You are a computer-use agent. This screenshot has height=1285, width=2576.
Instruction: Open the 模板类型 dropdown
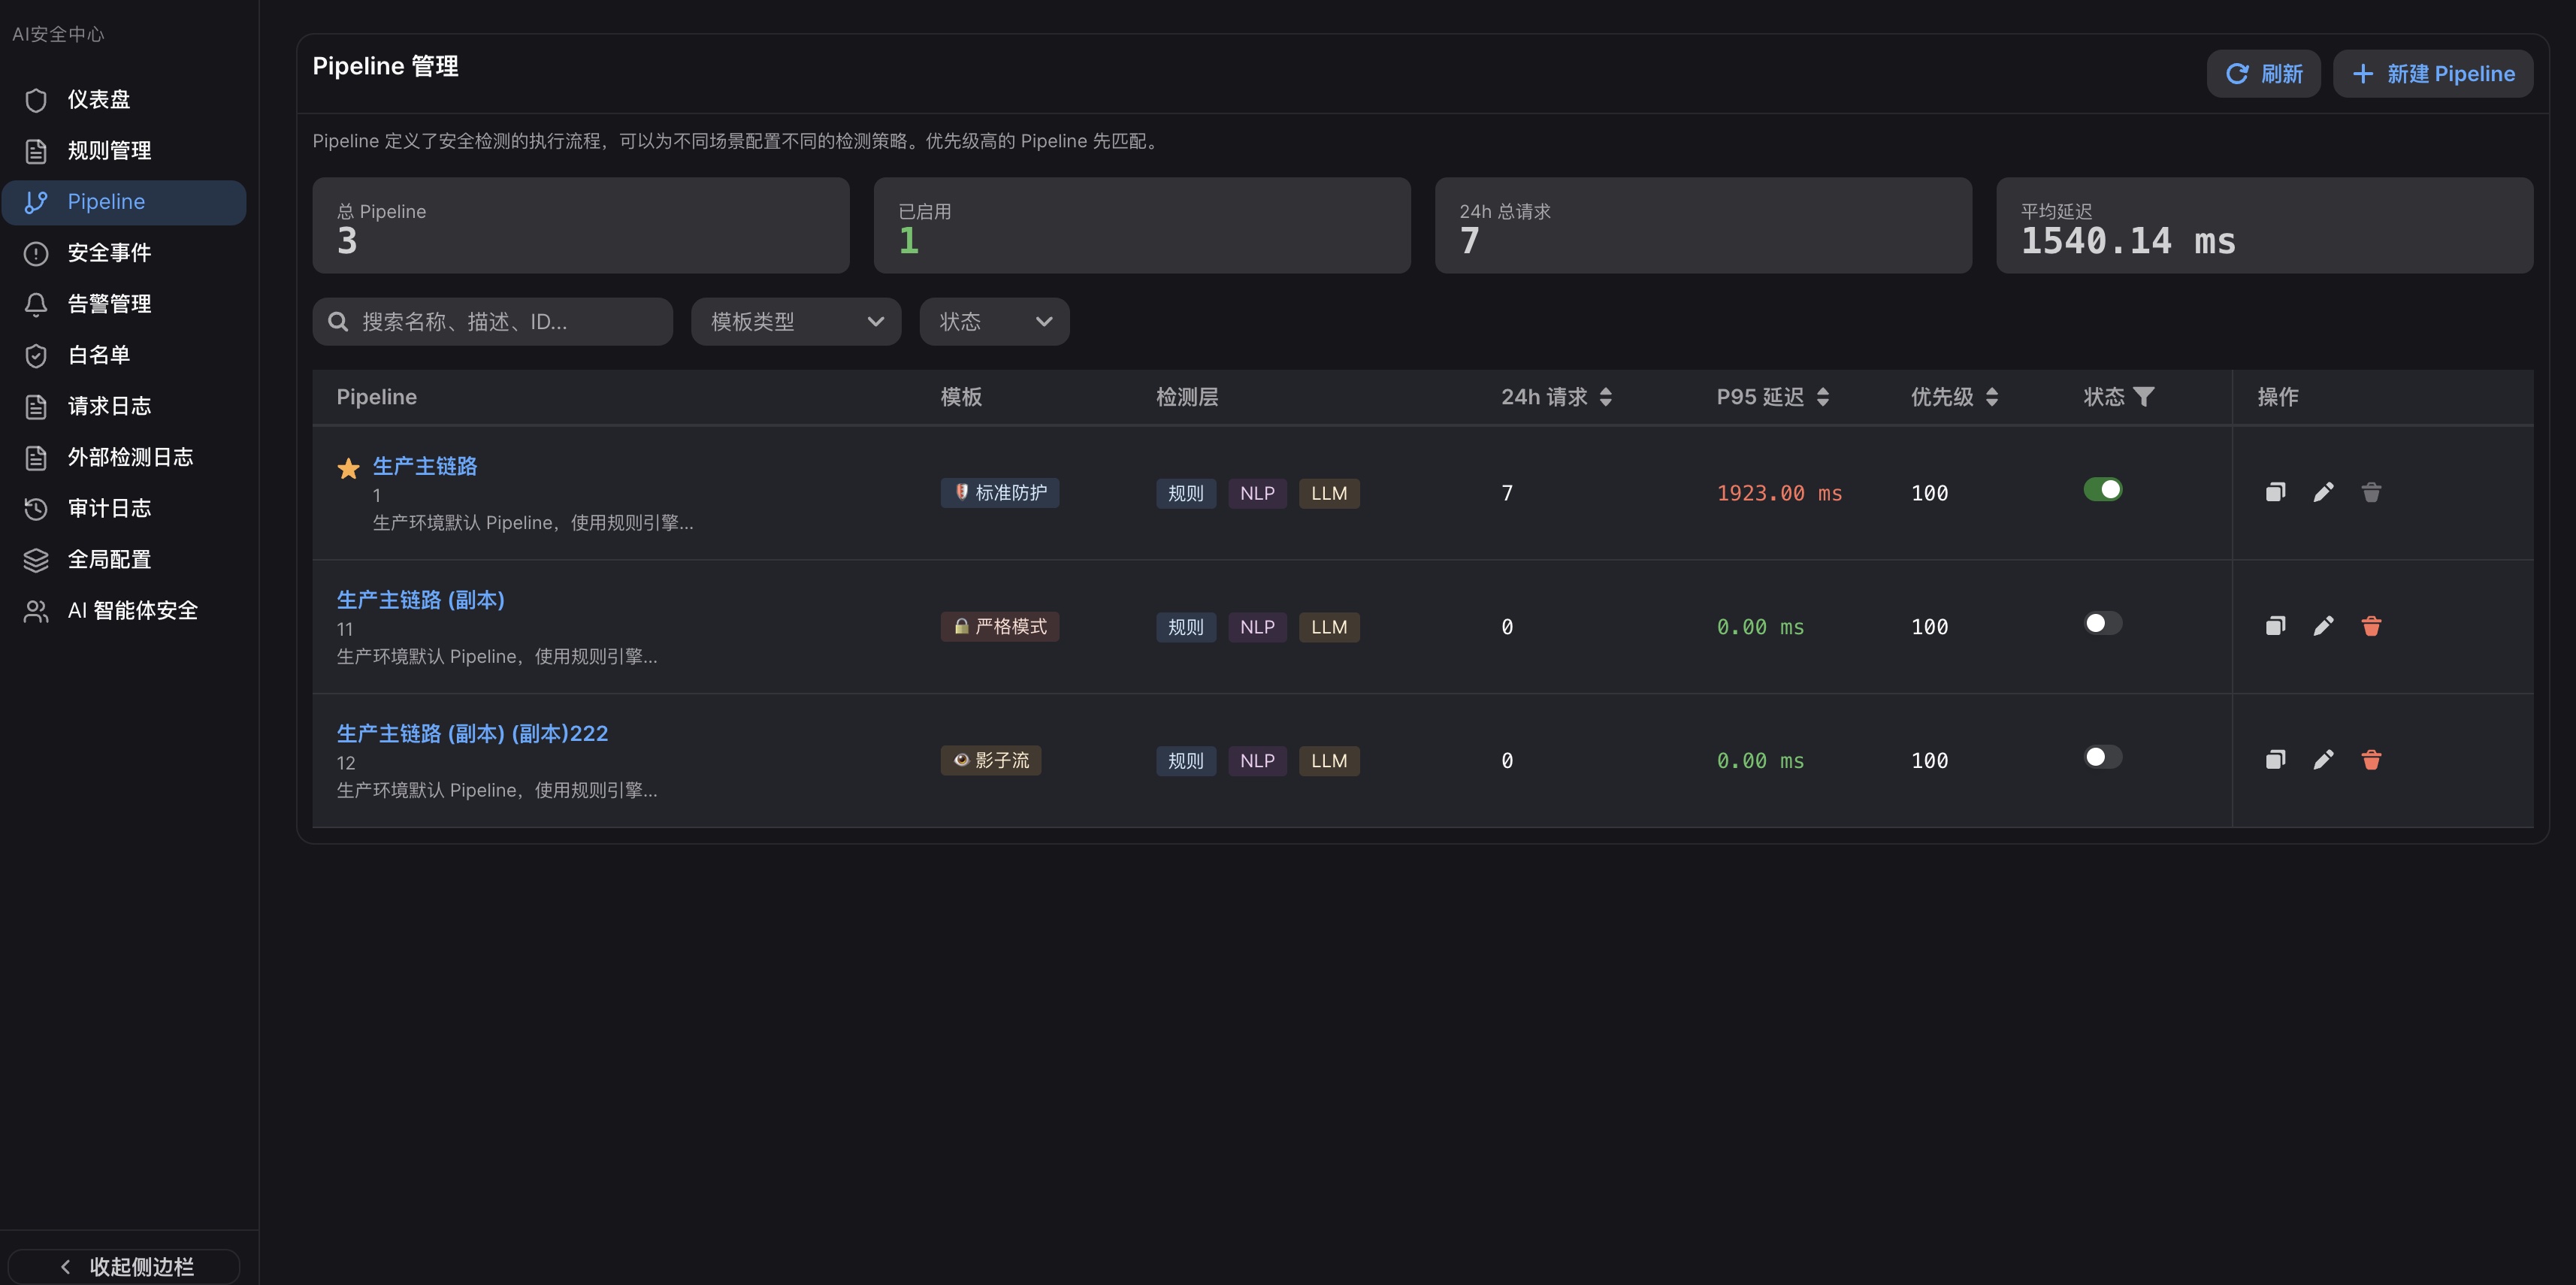pyautogui.click(x=795, y=321)
